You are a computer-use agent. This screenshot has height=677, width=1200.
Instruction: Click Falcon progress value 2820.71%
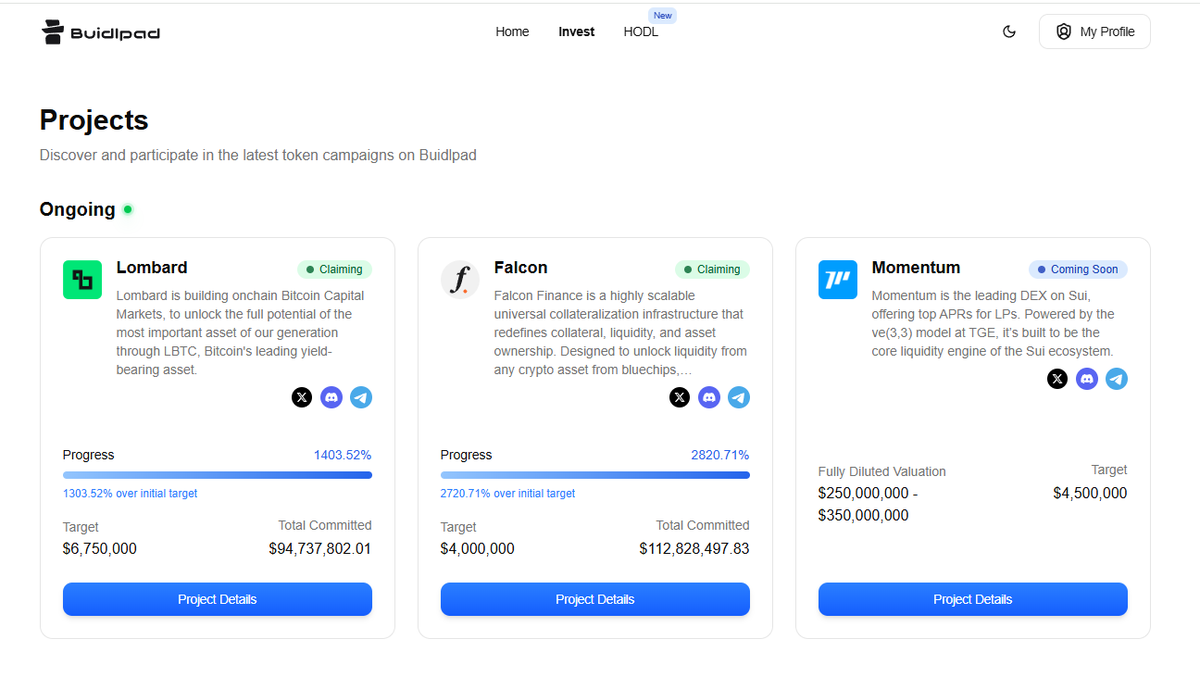point(720,454)
